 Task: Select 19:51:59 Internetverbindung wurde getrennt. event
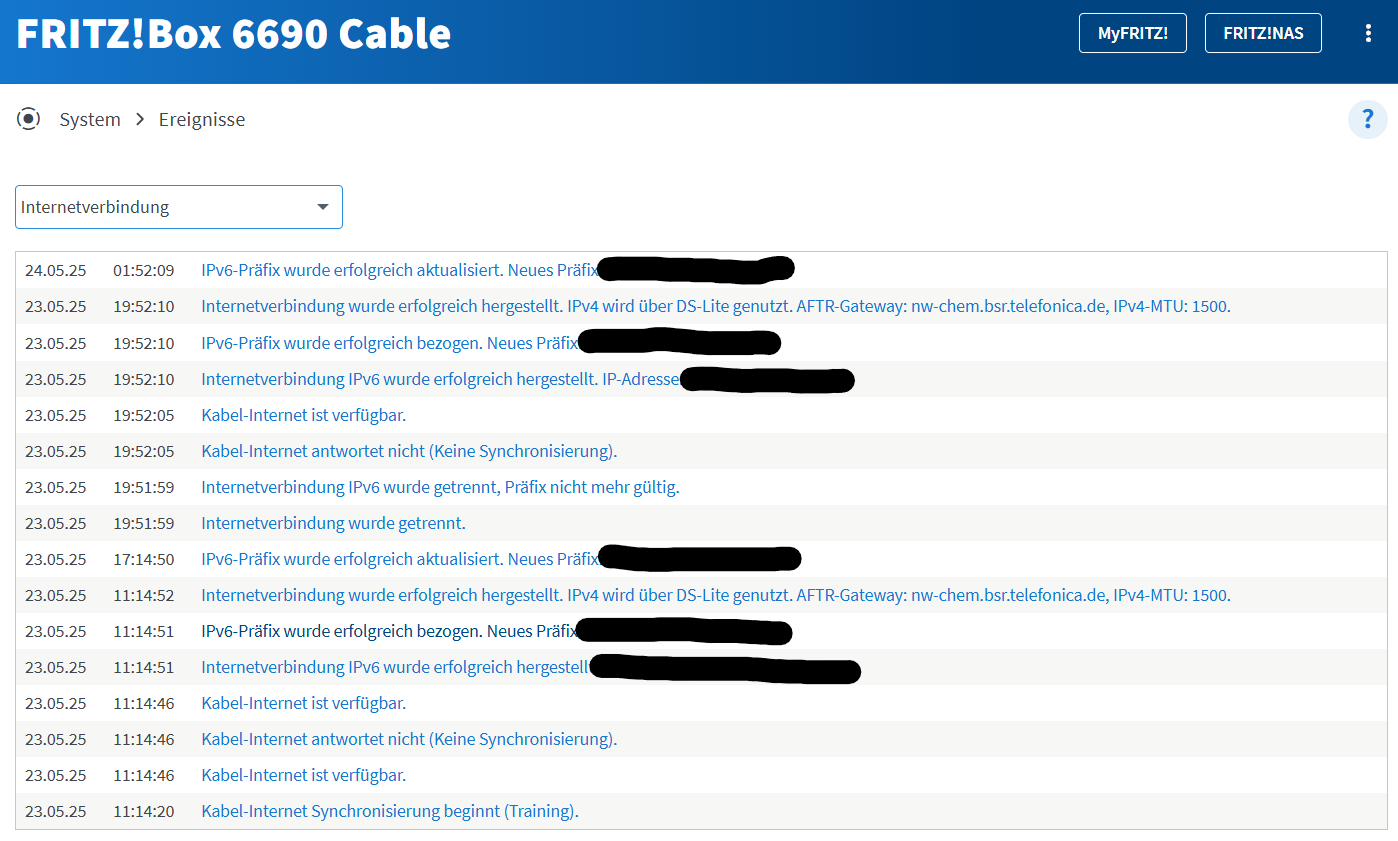(x=333, y=523)
